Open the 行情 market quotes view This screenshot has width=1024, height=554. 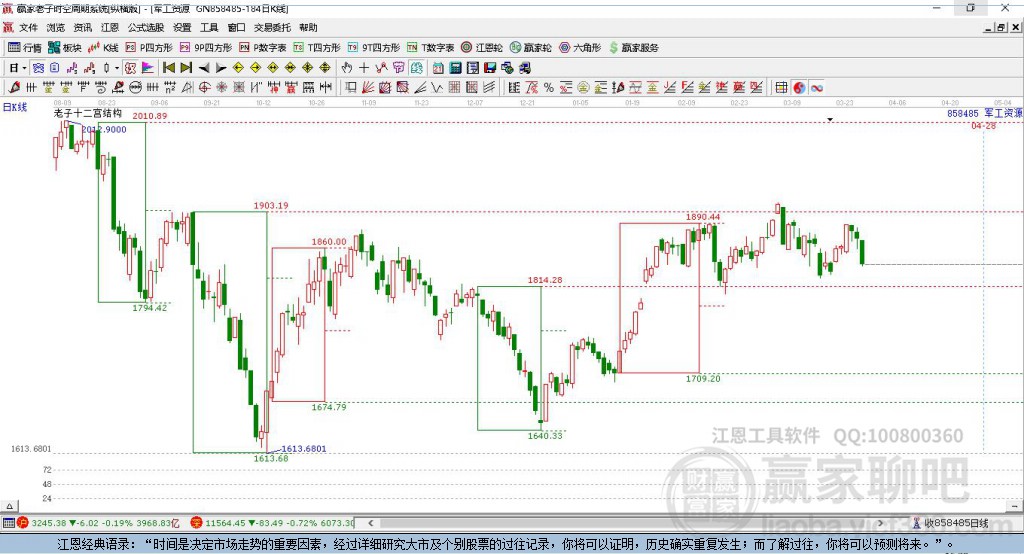(25, 48)
